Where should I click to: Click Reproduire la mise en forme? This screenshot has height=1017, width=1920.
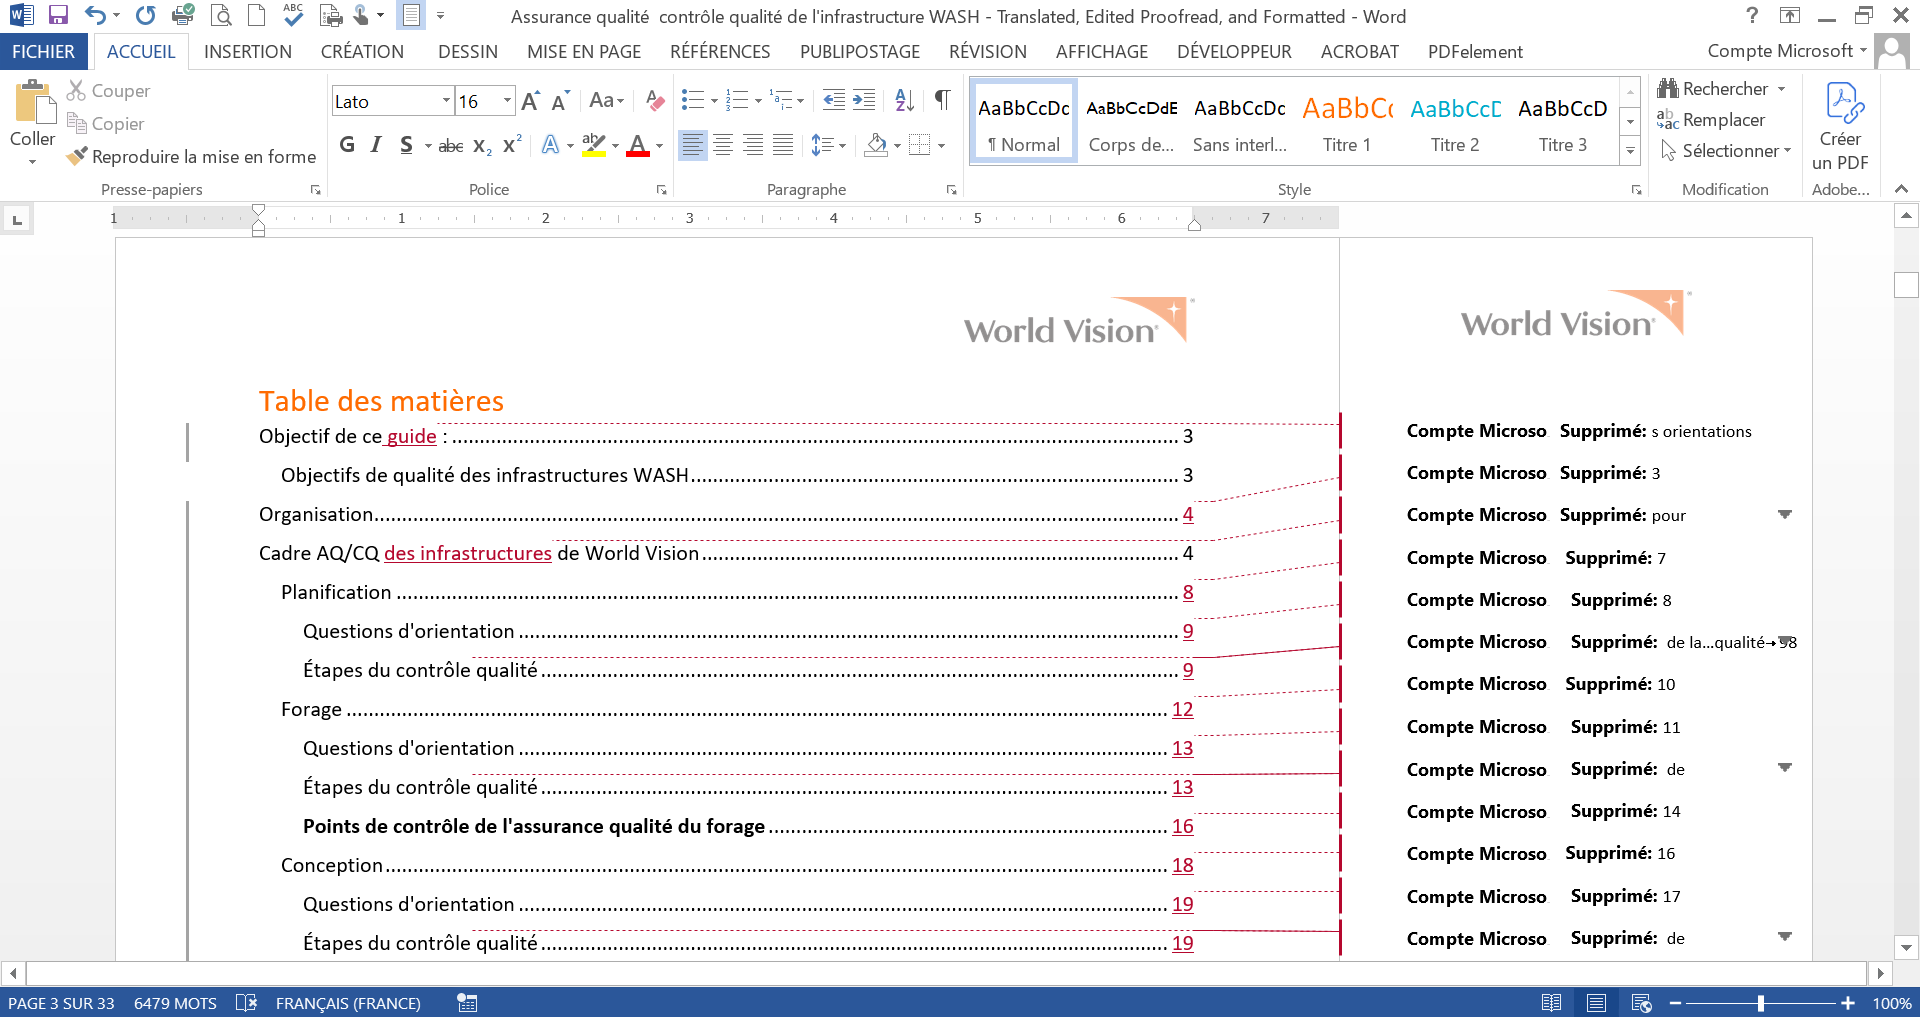(191, 156)
